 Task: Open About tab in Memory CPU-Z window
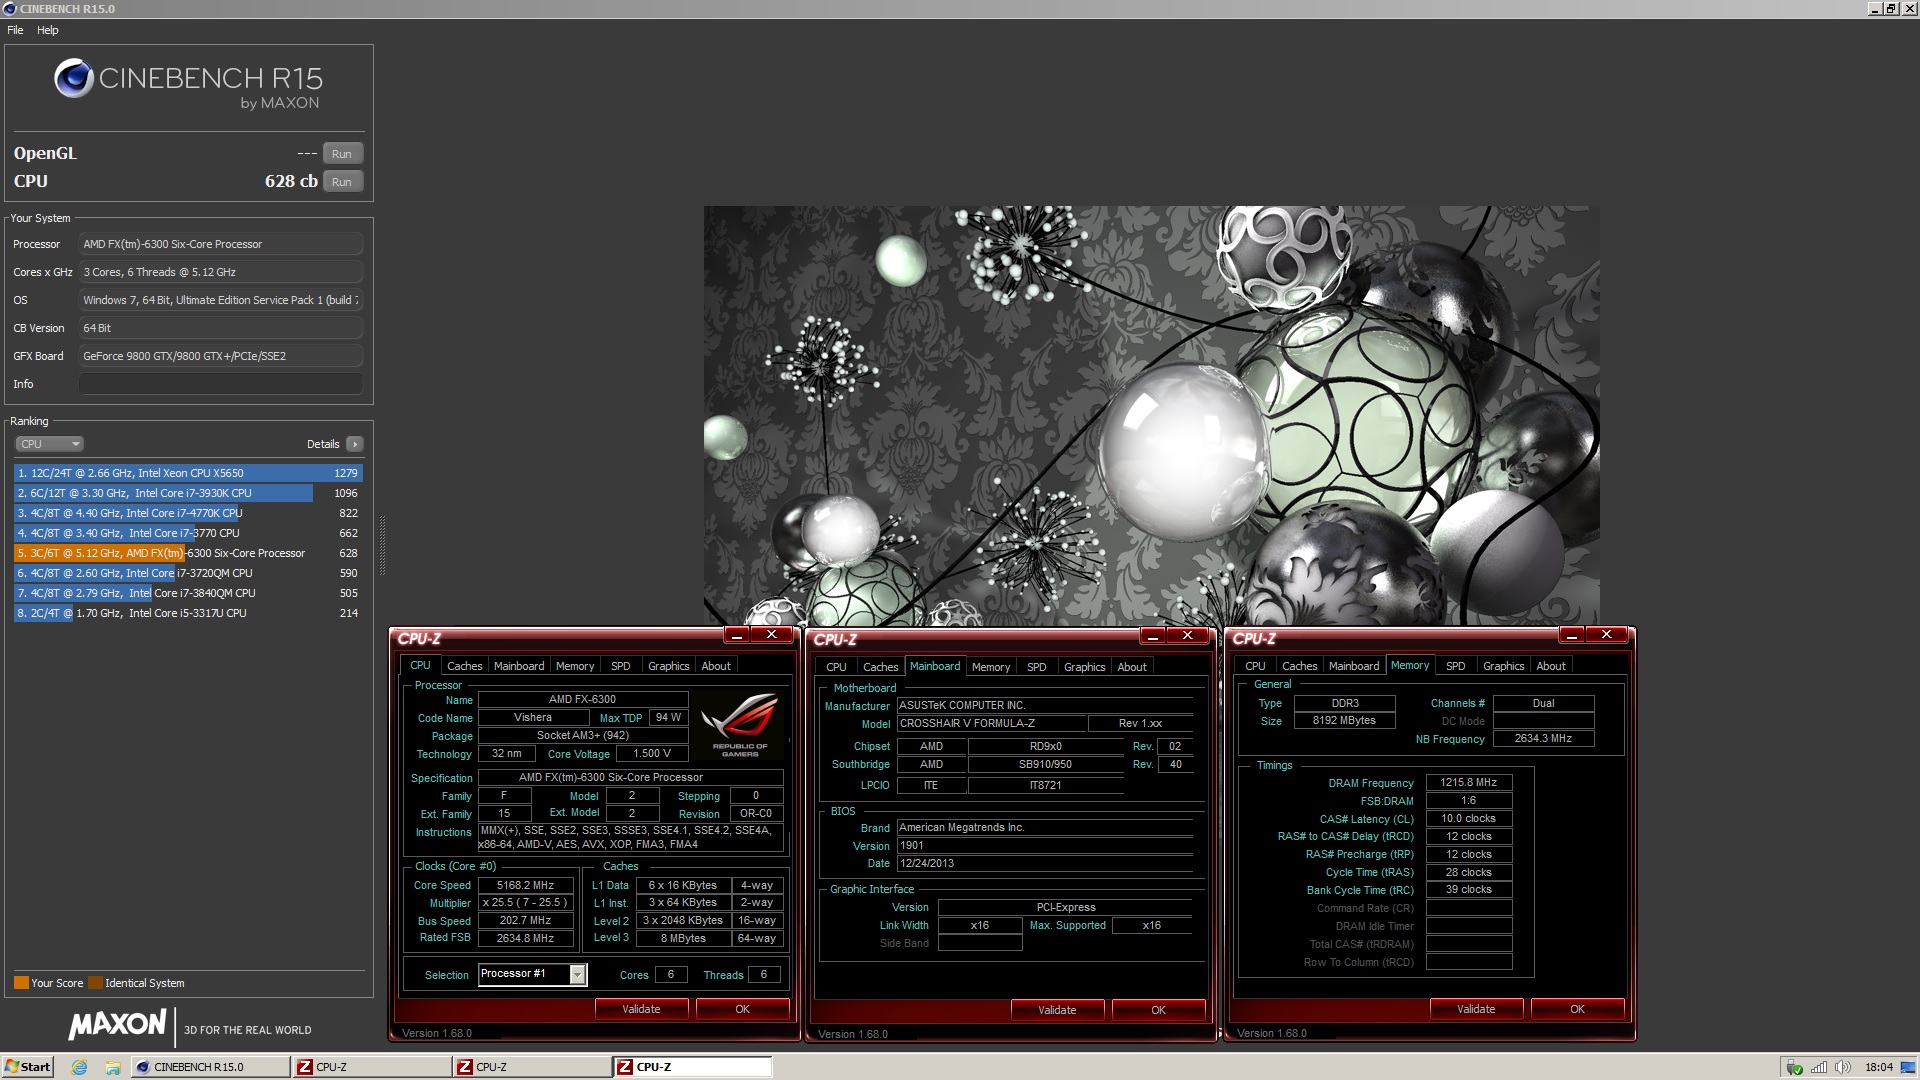click(1551, 666)
